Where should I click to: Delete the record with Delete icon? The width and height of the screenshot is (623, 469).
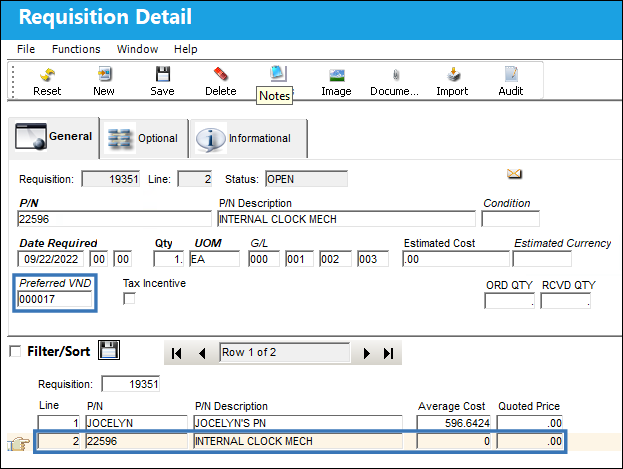(221, 74)
